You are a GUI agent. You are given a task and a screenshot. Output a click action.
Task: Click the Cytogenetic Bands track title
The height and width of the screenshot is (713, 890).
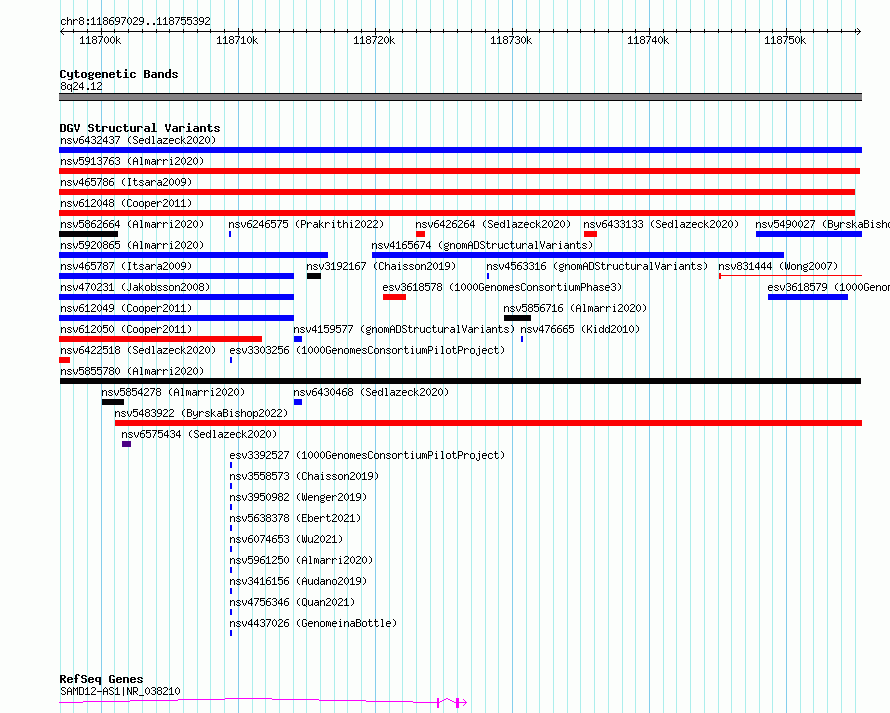119,74
